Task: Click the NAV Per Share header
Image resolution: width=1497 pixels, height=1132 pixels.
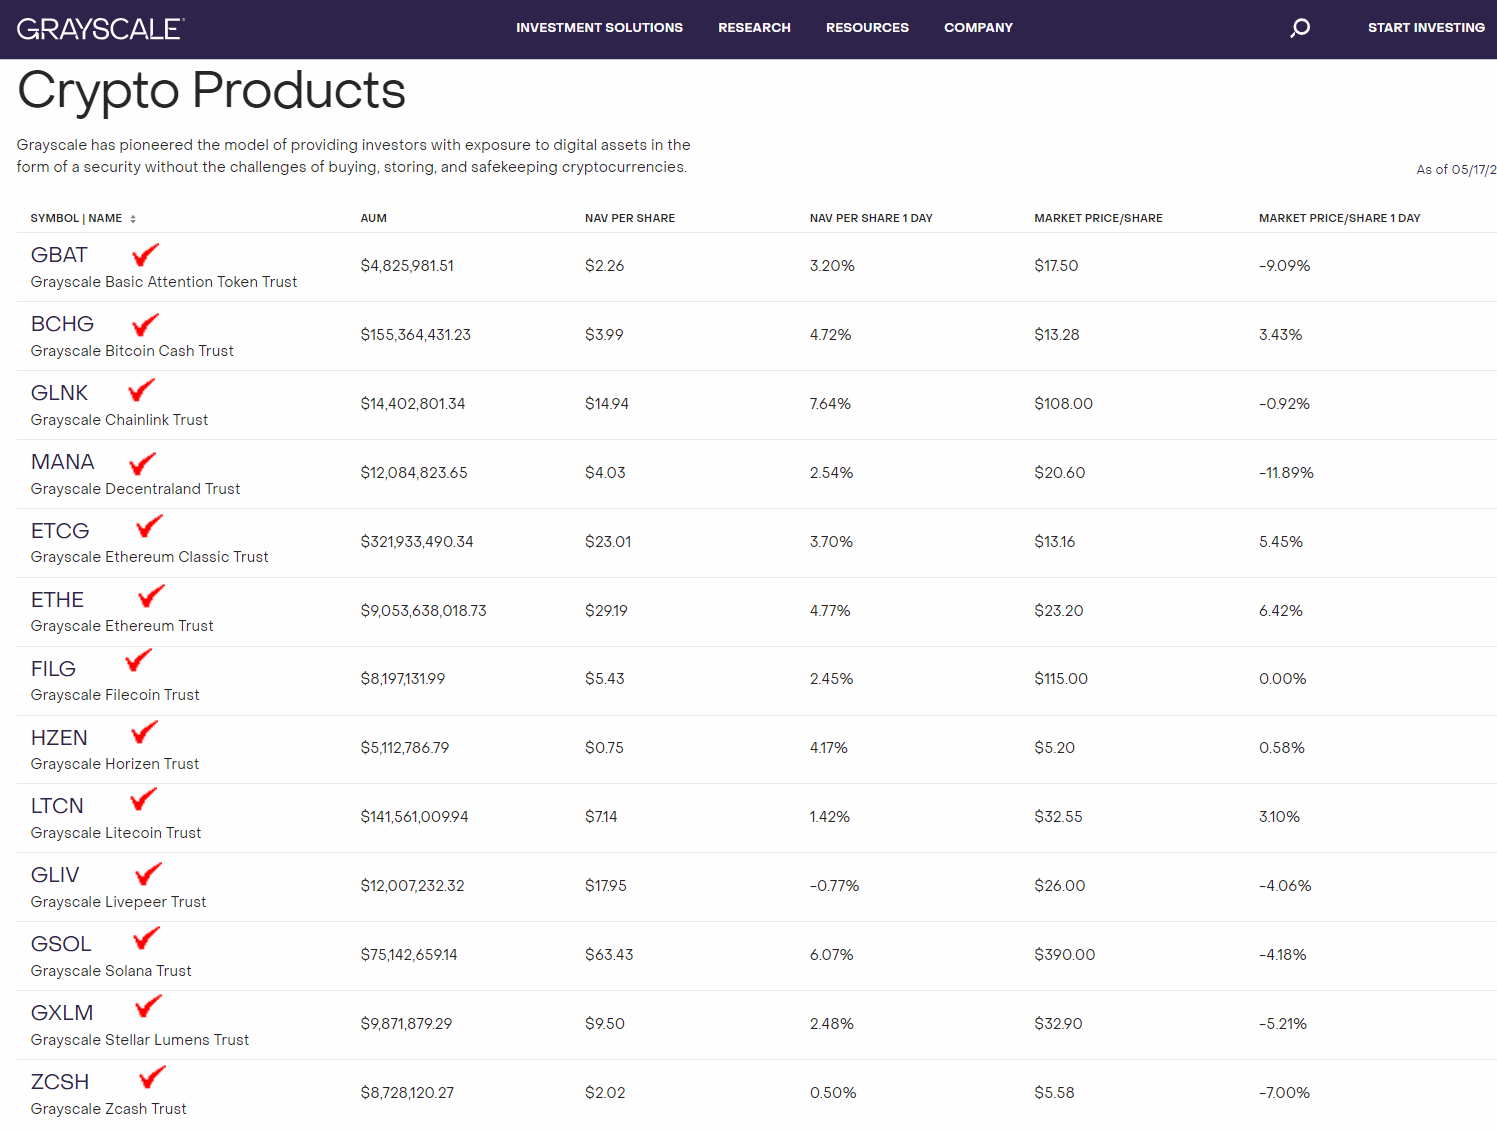Action: click(x=629, y=218)
